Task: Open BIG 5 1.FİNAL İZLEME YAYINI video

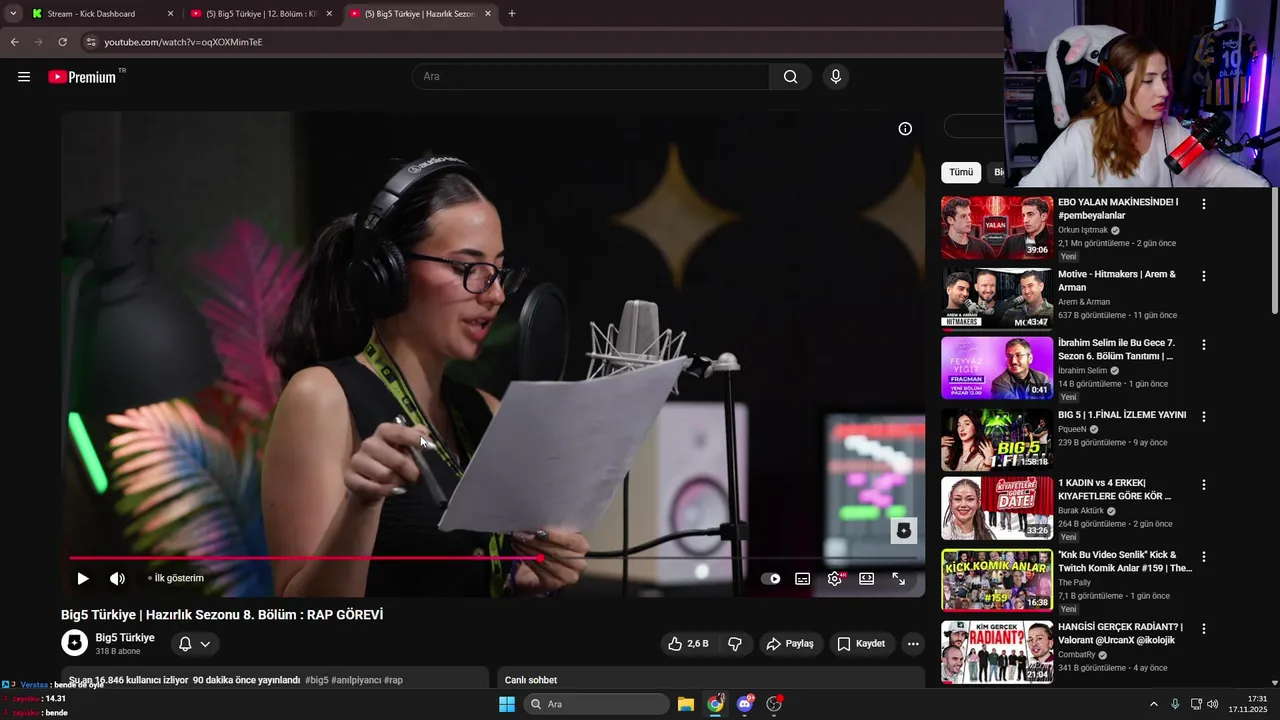Action: tap(997, 439)
